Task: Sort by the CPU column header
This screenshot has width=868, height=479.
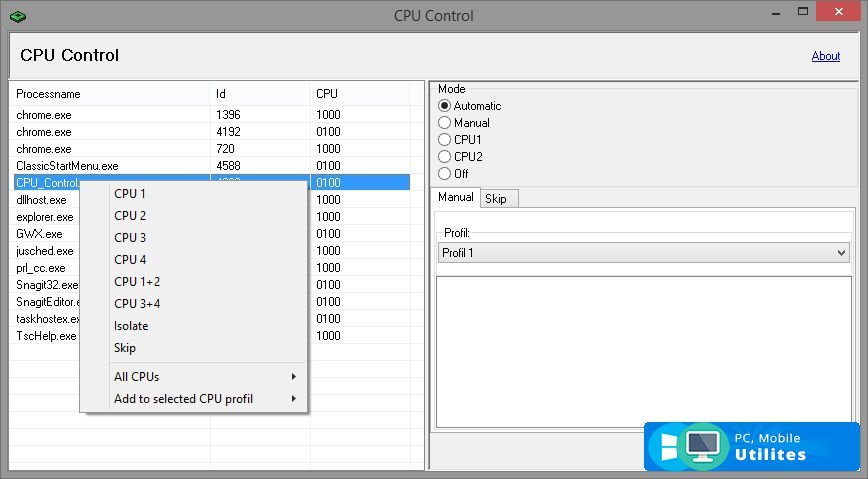Action: [x=359, y=94]
